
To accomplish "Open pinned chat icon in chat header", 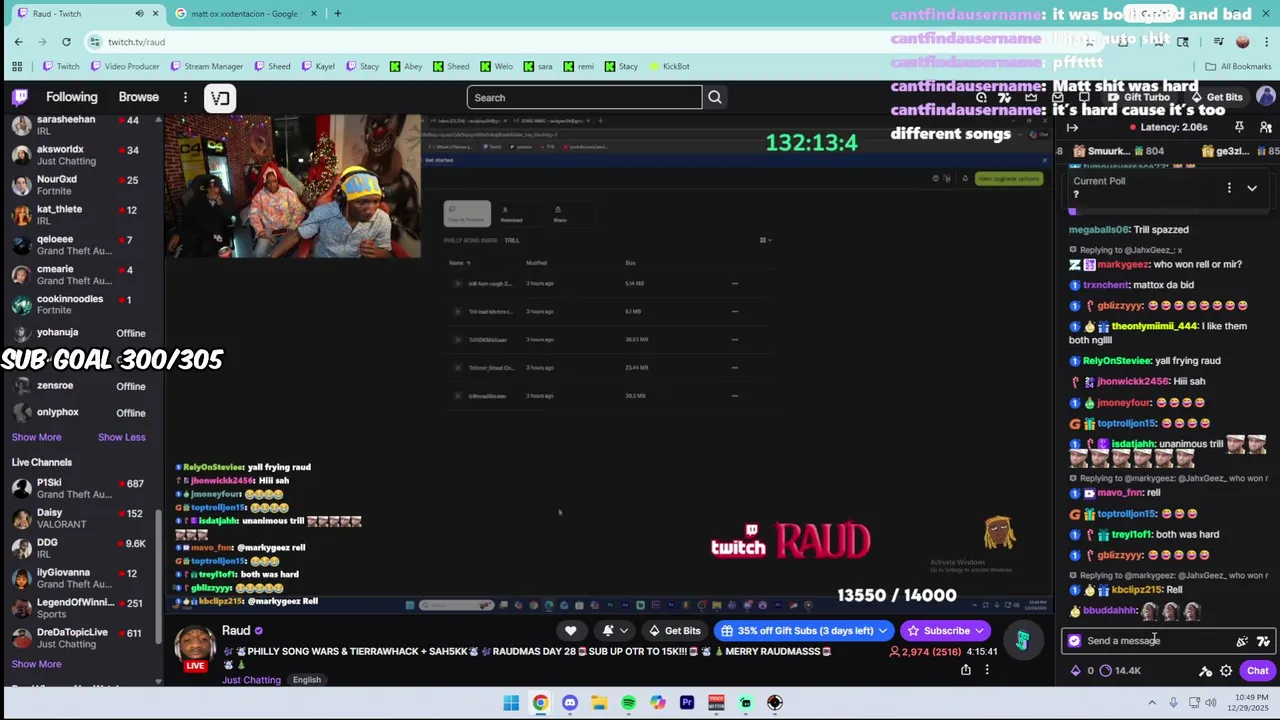I will [x=1239, y=127].
